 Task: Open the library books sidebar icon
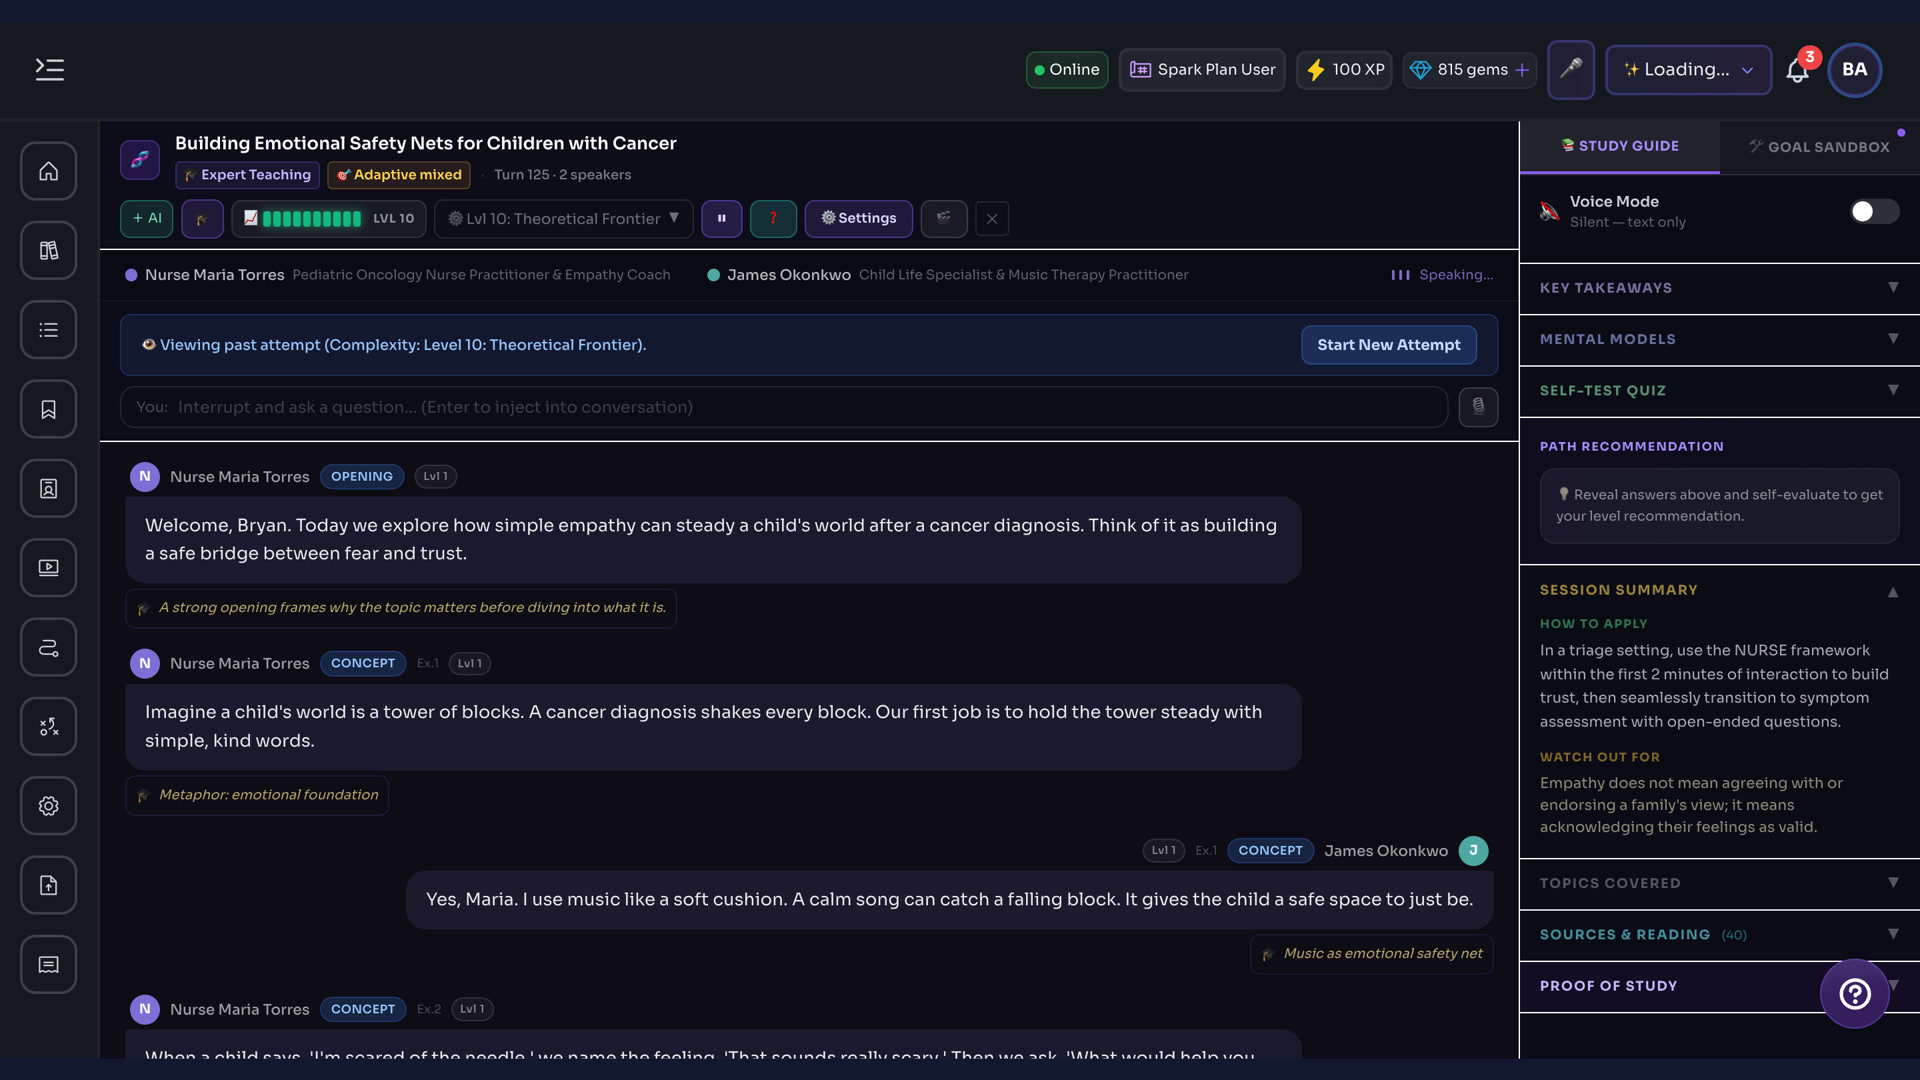(49, 250)
